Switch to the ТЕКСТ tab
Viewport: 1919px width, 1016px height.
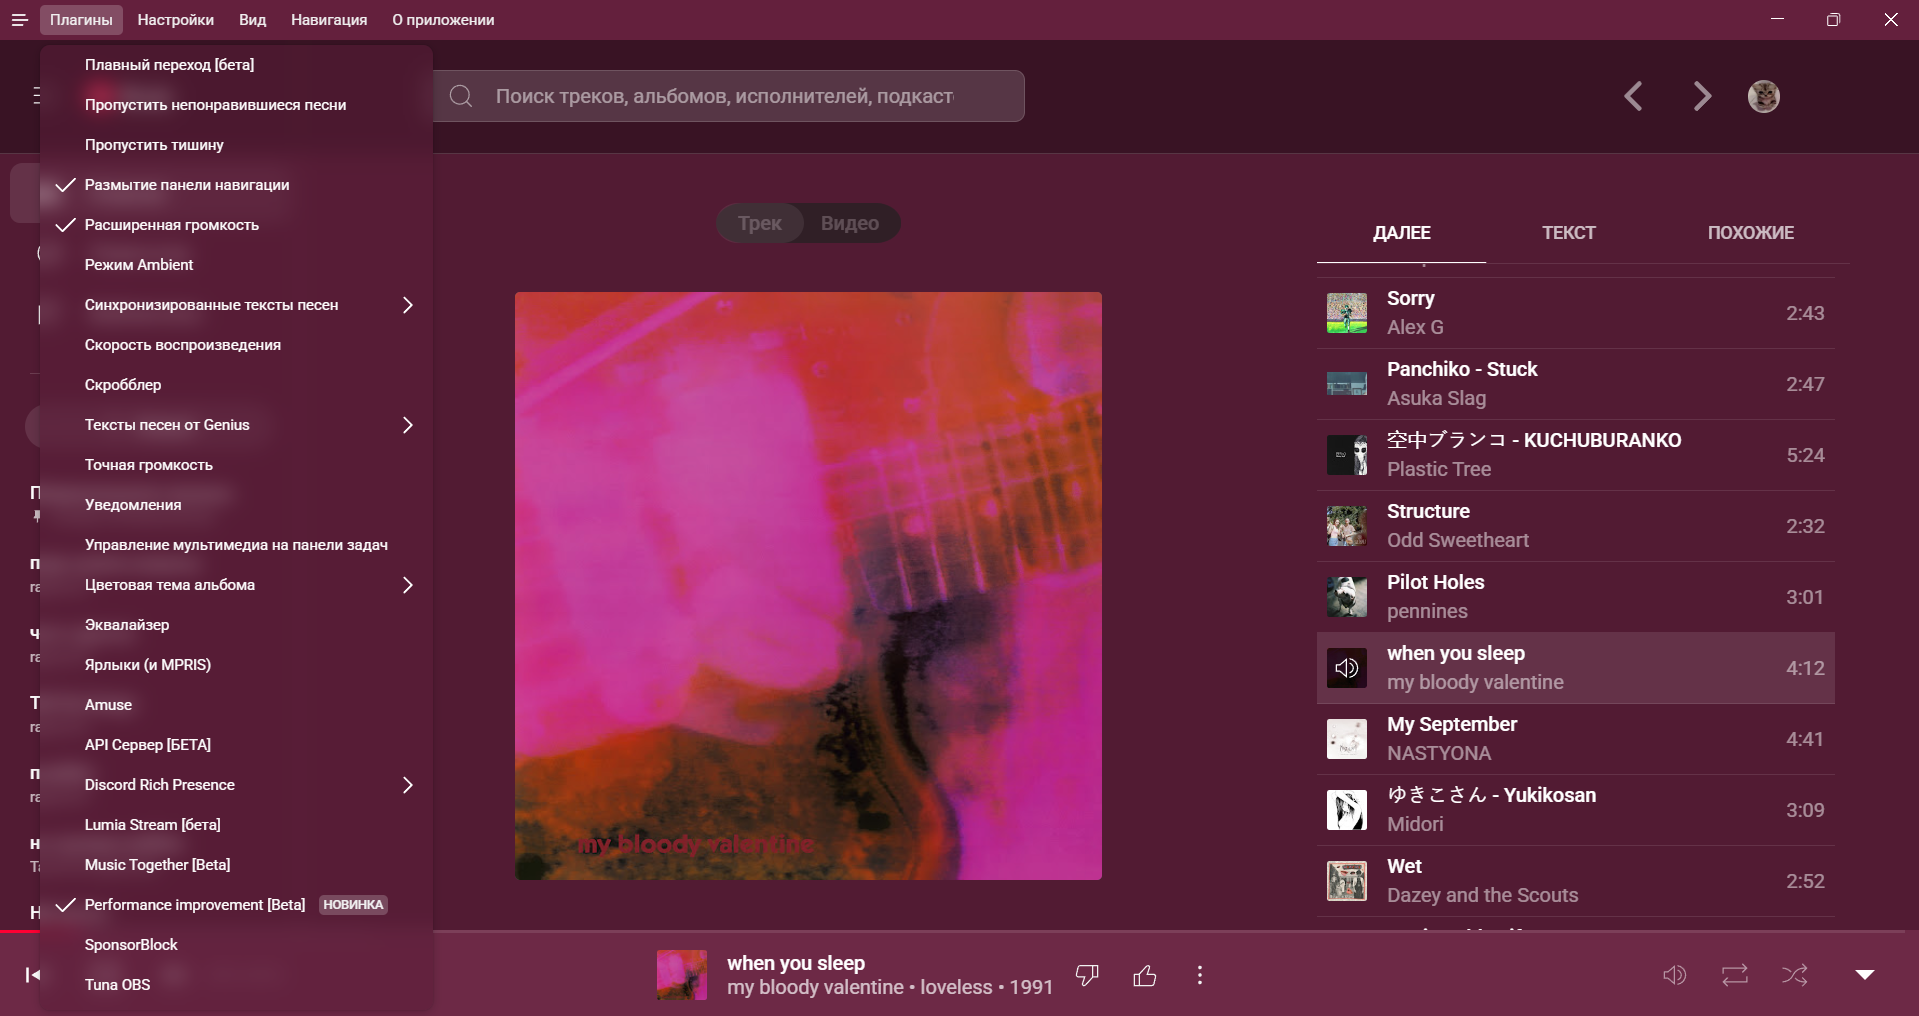(x=1569, y=233)
